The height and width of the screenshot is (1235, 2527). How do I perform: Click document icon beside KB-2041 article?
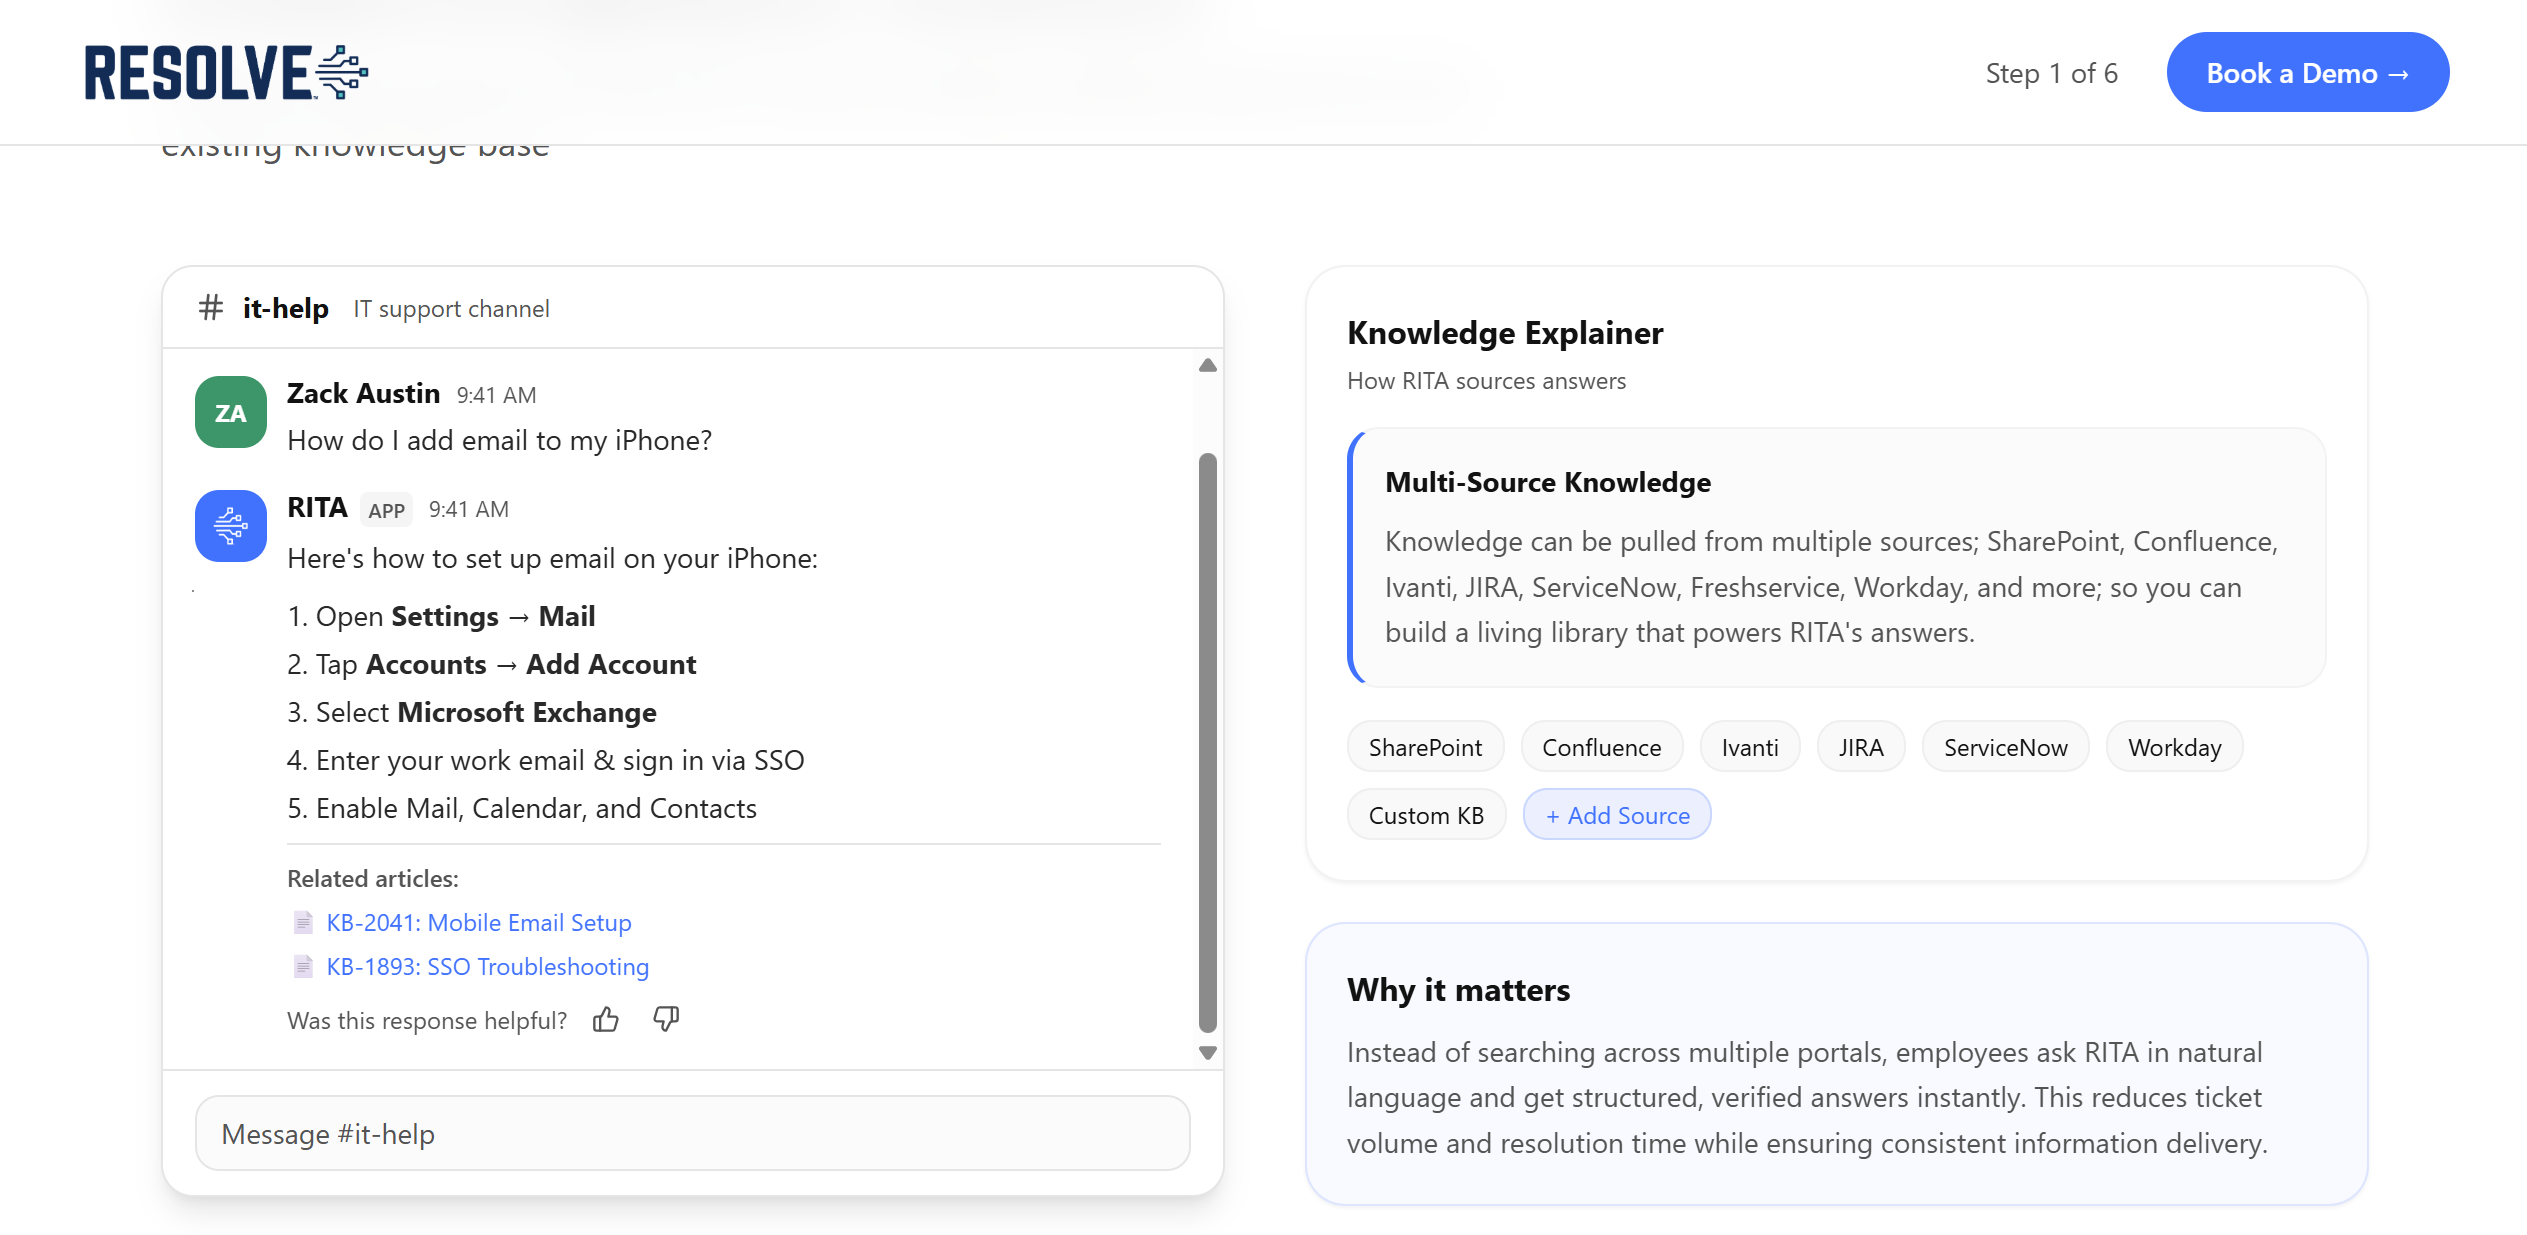point(303,923)
